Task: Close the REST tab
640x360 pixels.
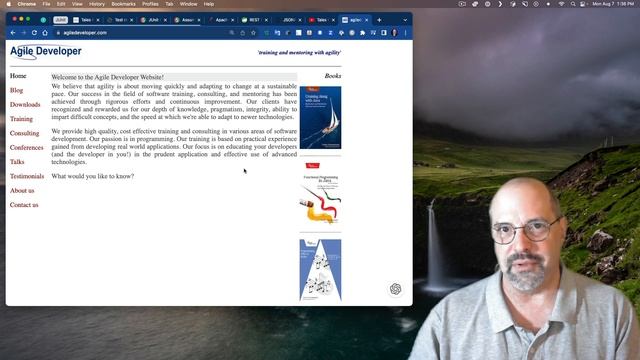Action: click(x=266, y=20)
